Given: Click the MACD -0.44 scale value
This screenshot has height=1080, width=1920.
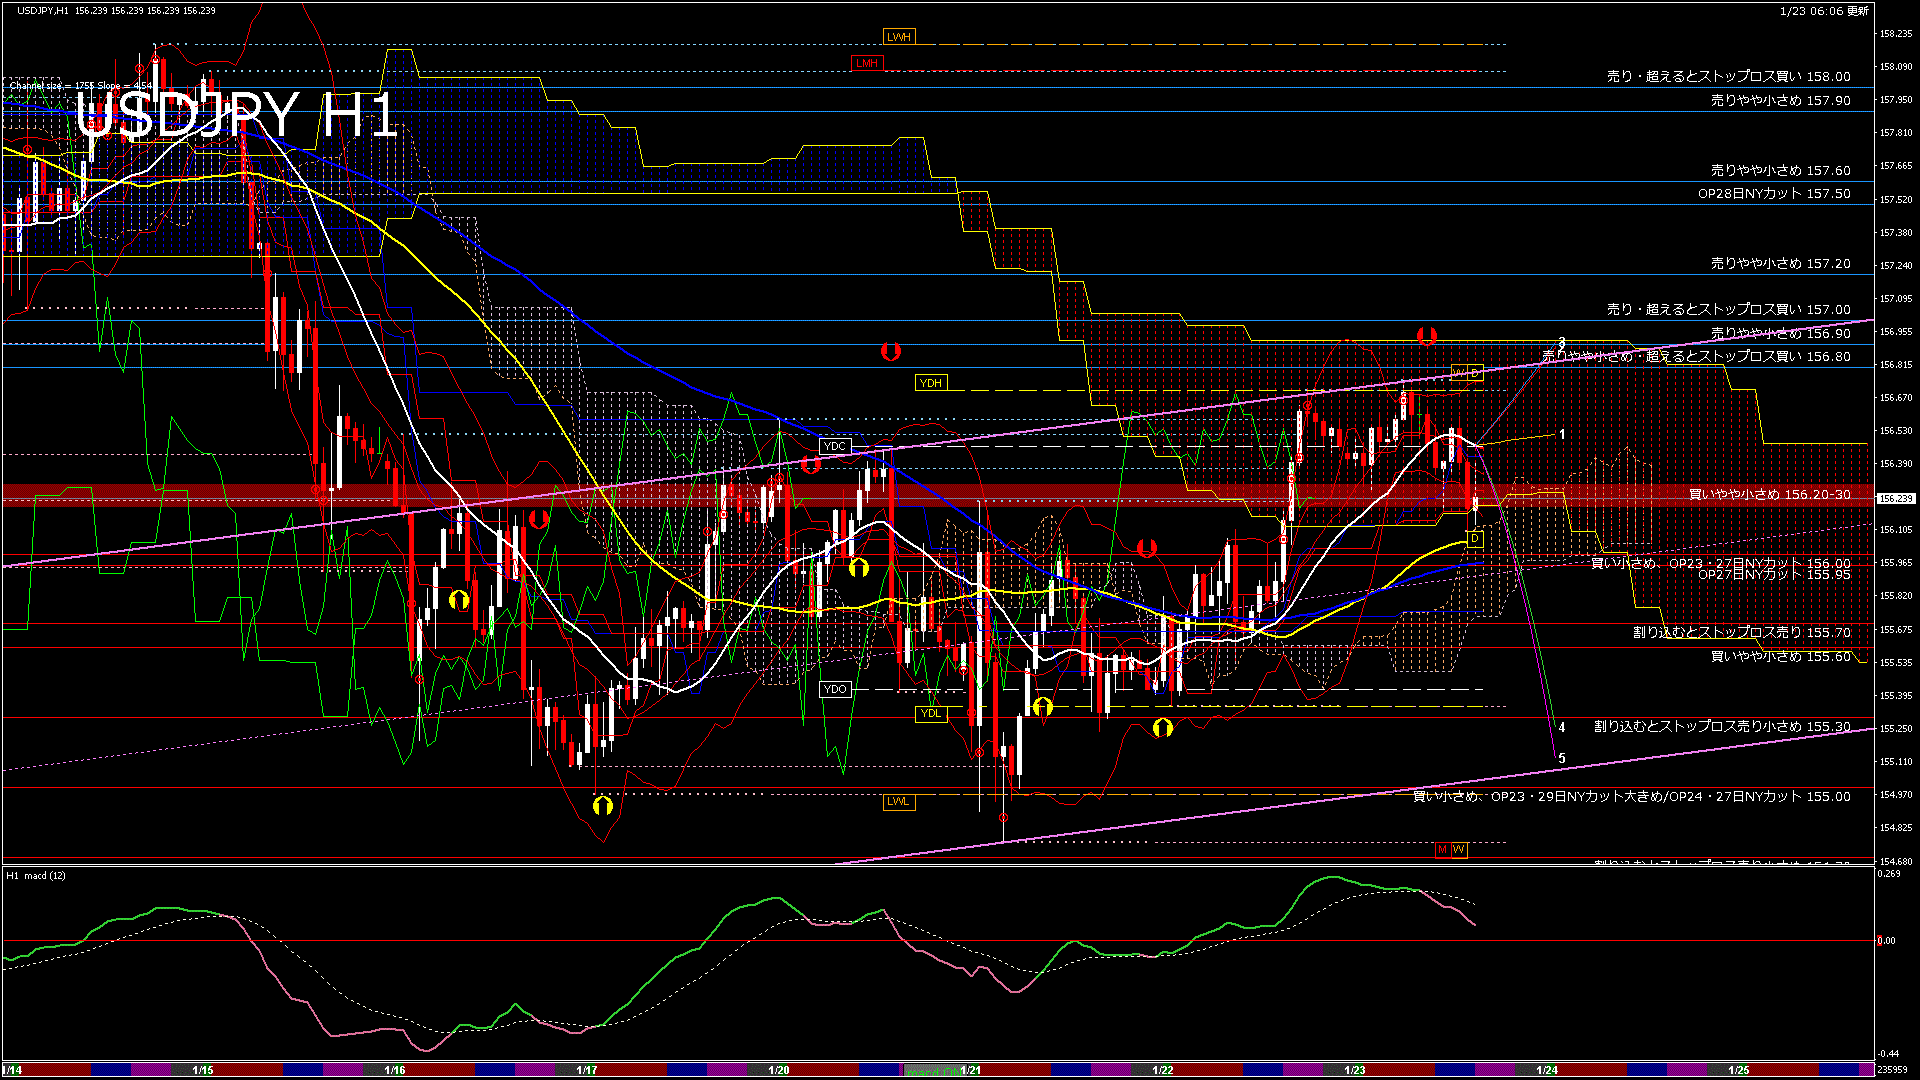Looking at the screenshot, I should [1889, 1053].
